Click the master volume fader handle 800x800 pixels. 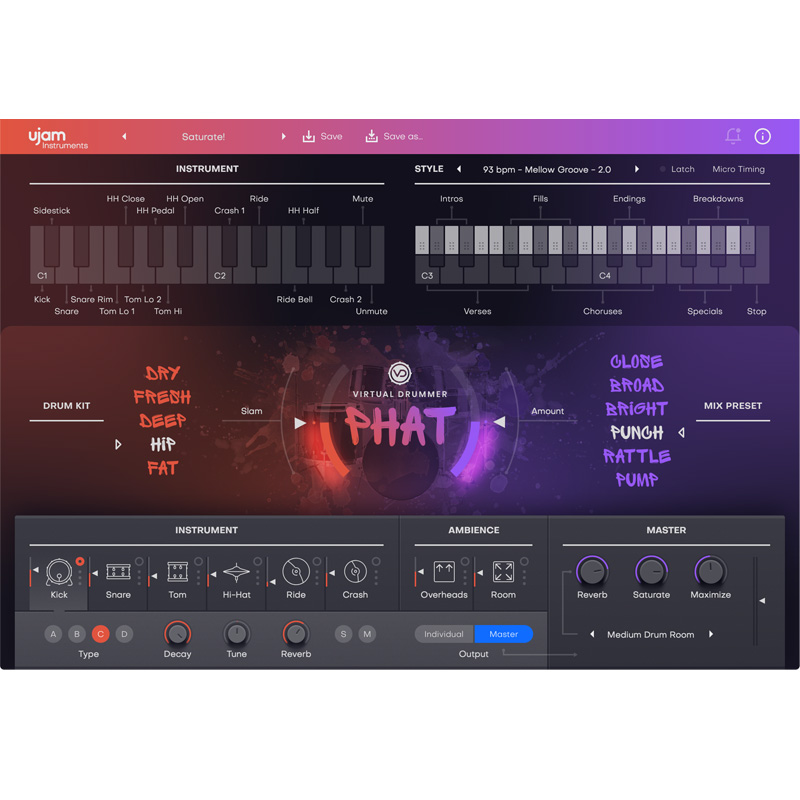coord(762,601)
